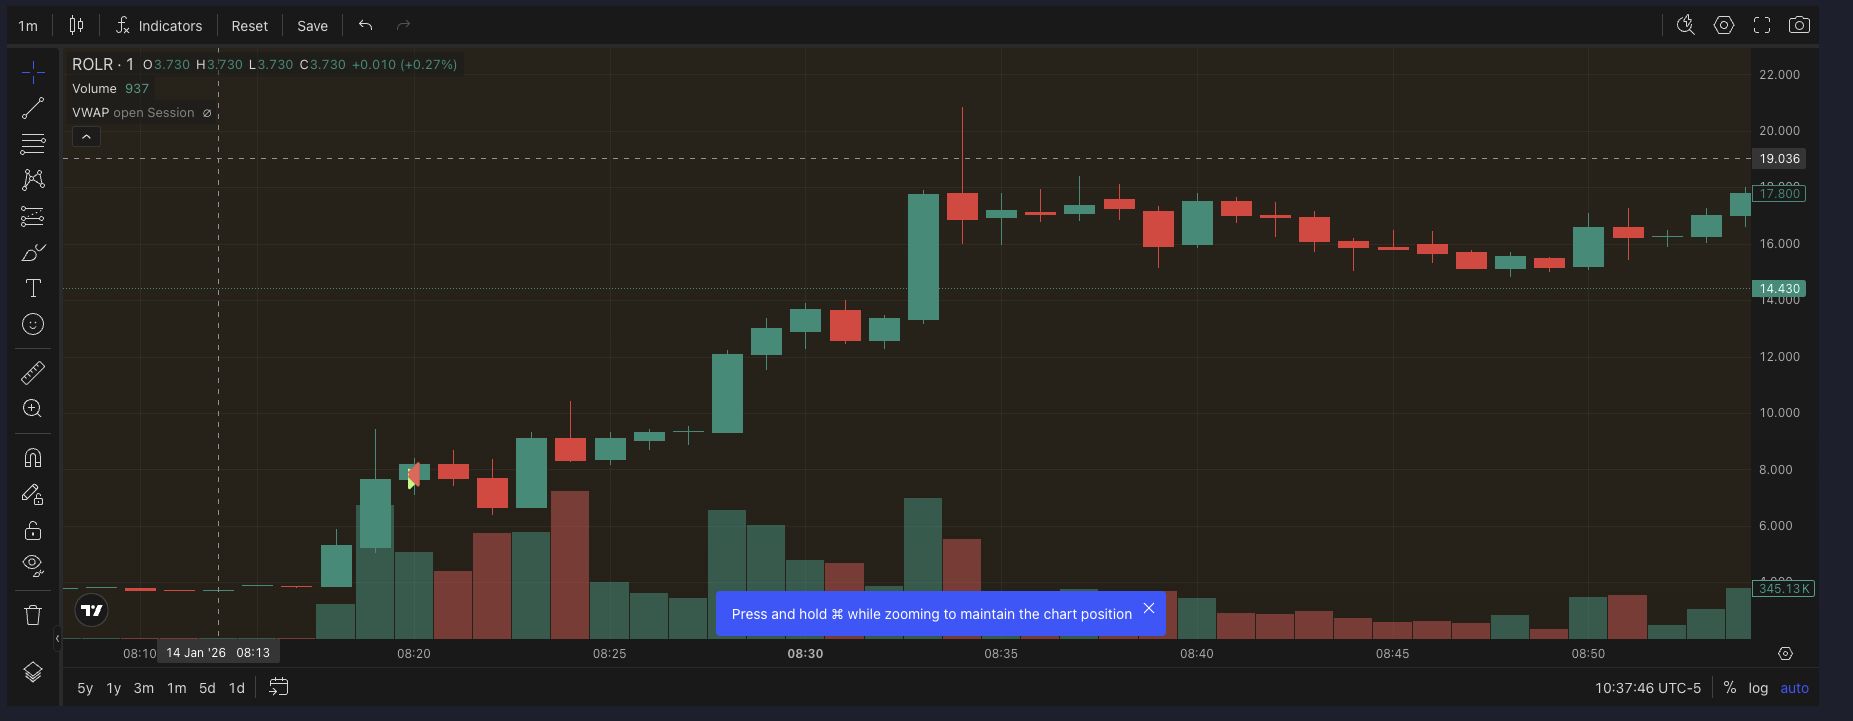Select the trend line drawing tool
This screenshot has width=1853, height=721.
[33, 108]
